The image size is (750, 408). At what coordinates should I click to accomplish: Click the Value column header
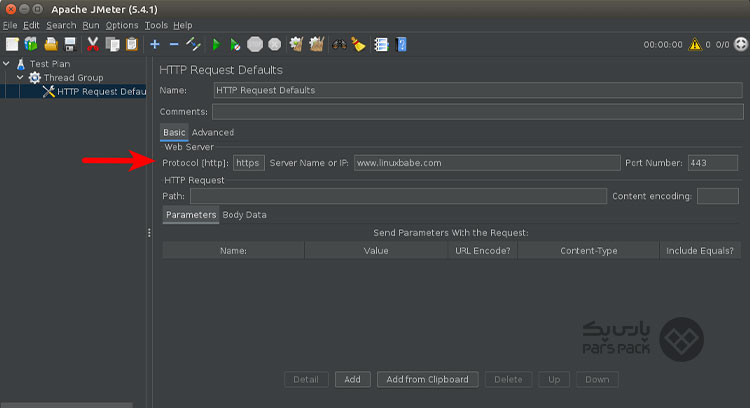376,251
